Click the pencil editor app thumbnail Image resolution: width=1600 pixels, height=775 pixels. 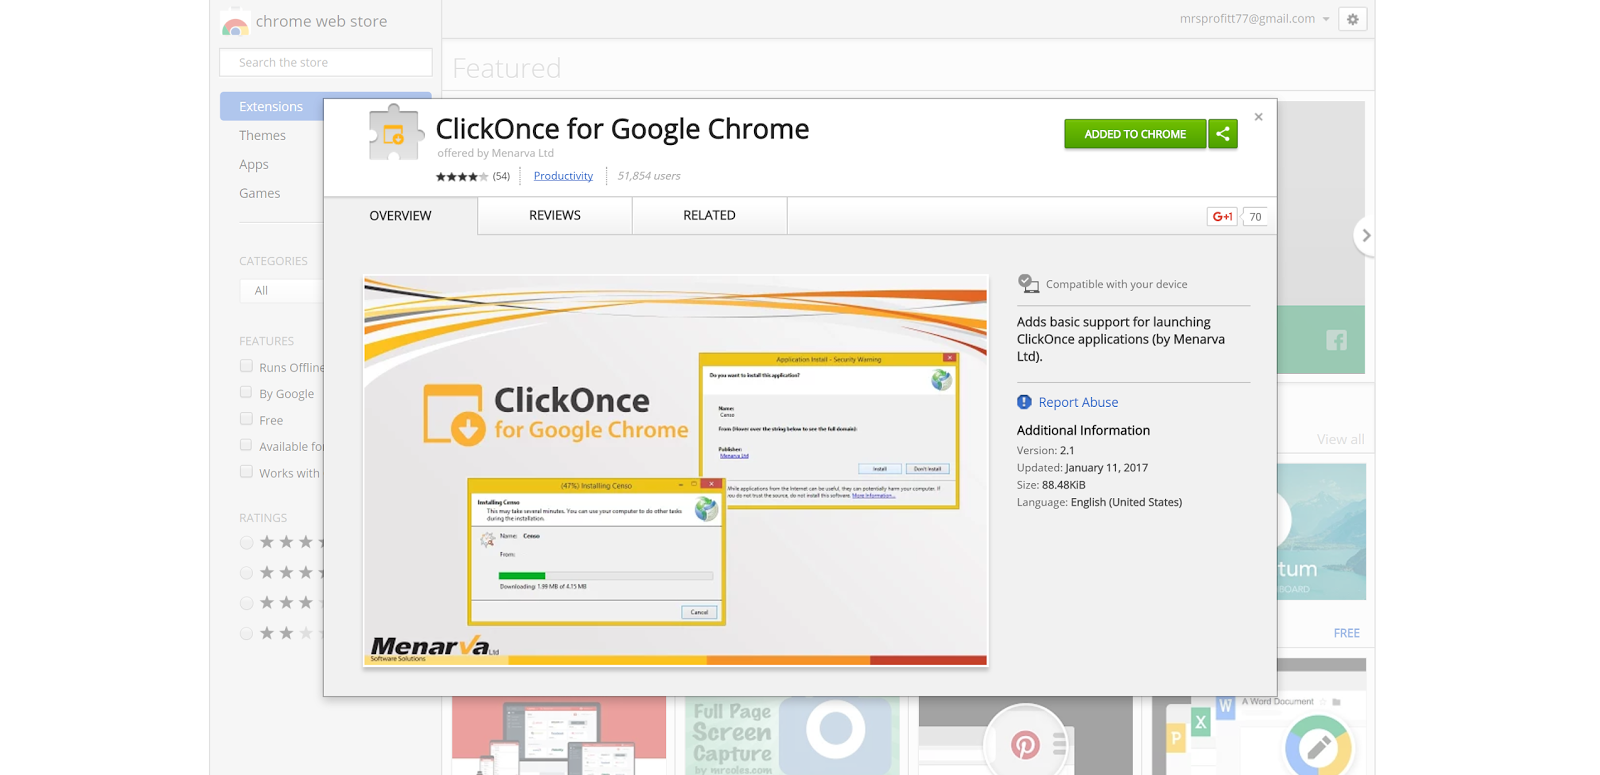pos(1259,736)
